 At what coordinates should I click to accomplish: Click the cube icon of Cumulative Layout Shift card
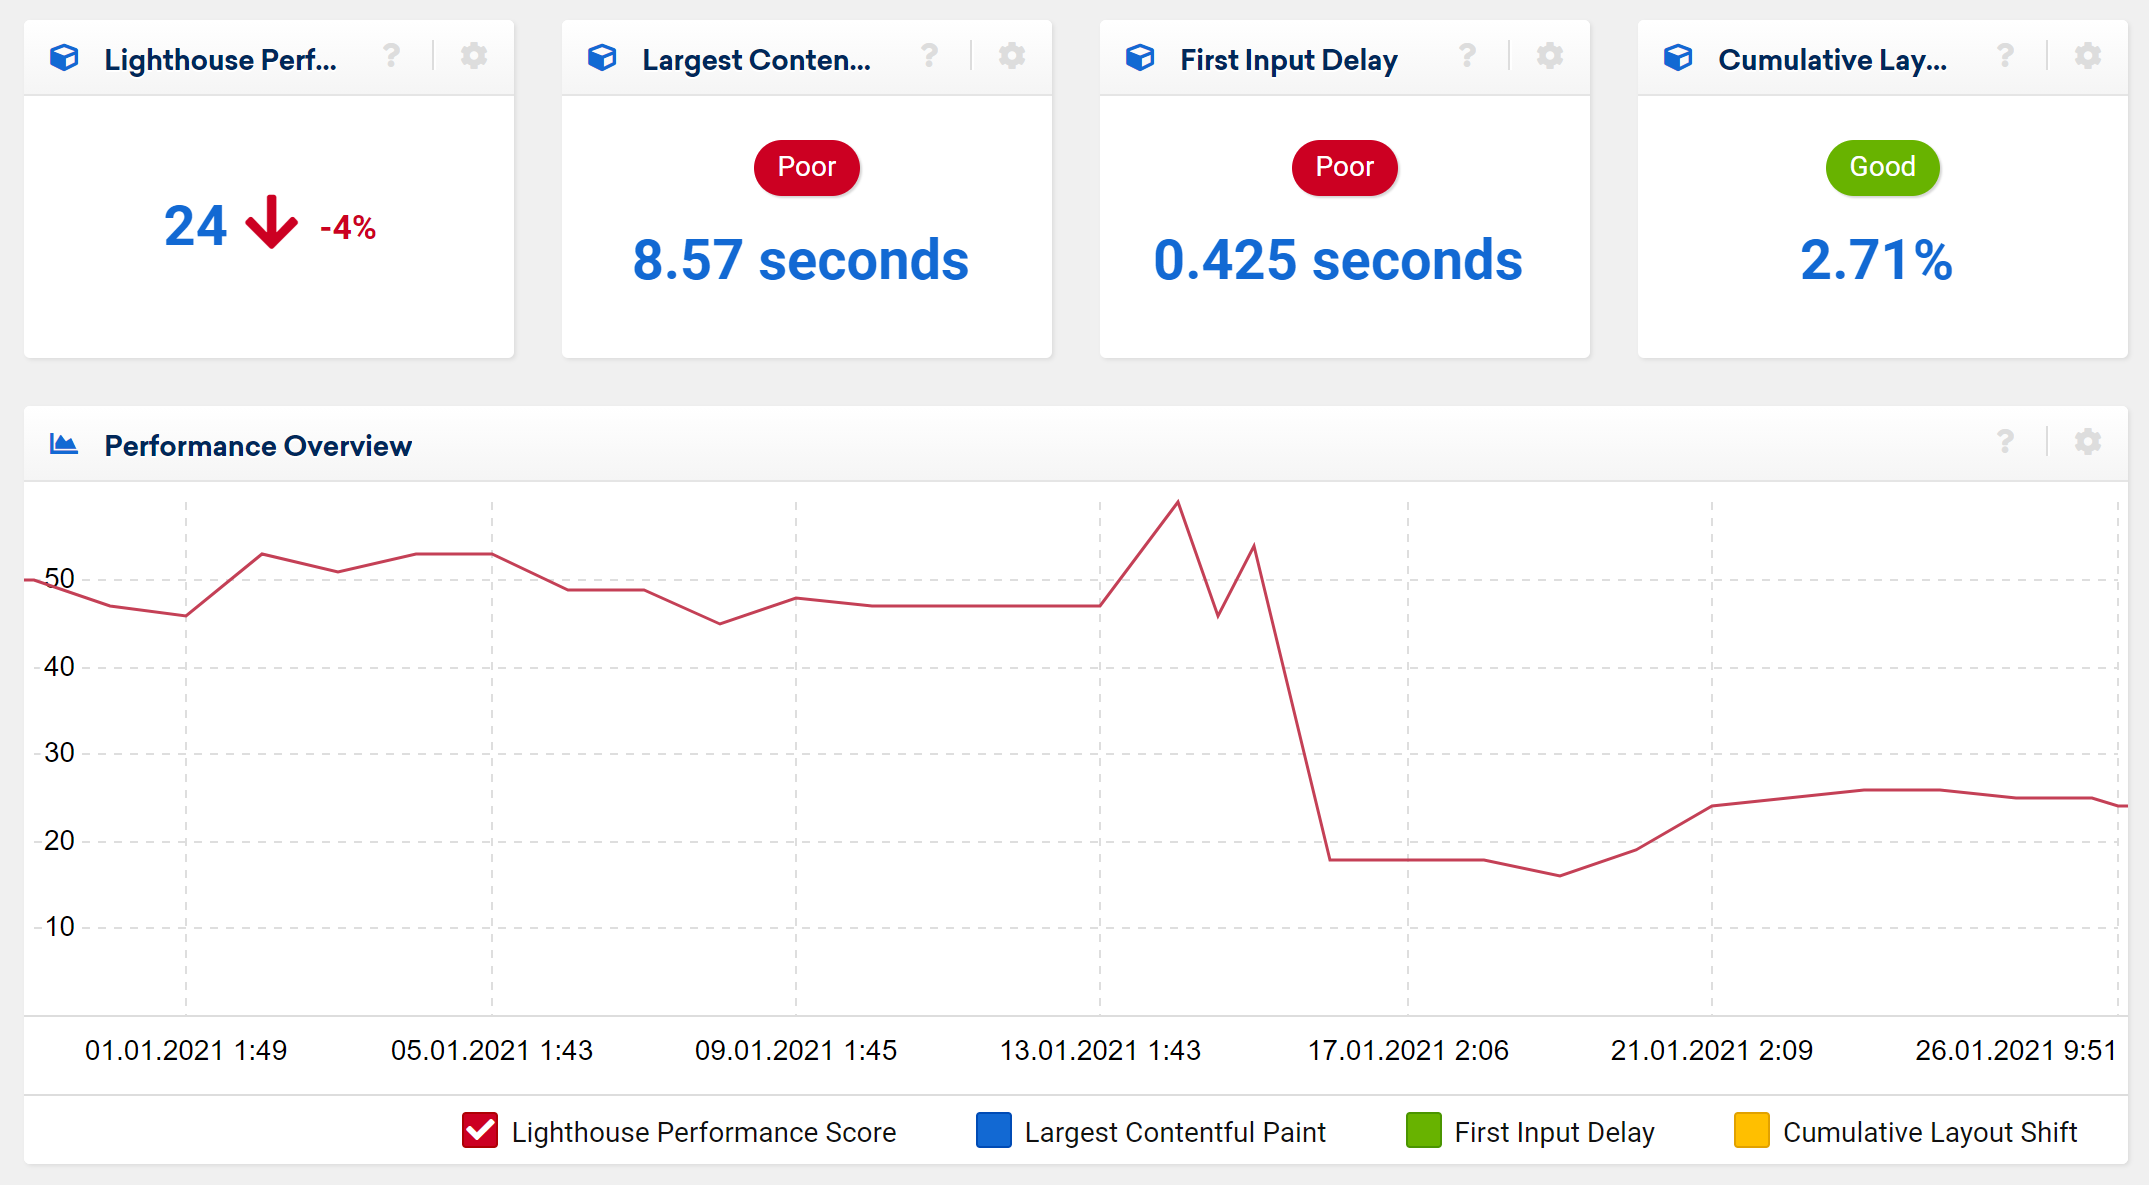[1678, 58]
